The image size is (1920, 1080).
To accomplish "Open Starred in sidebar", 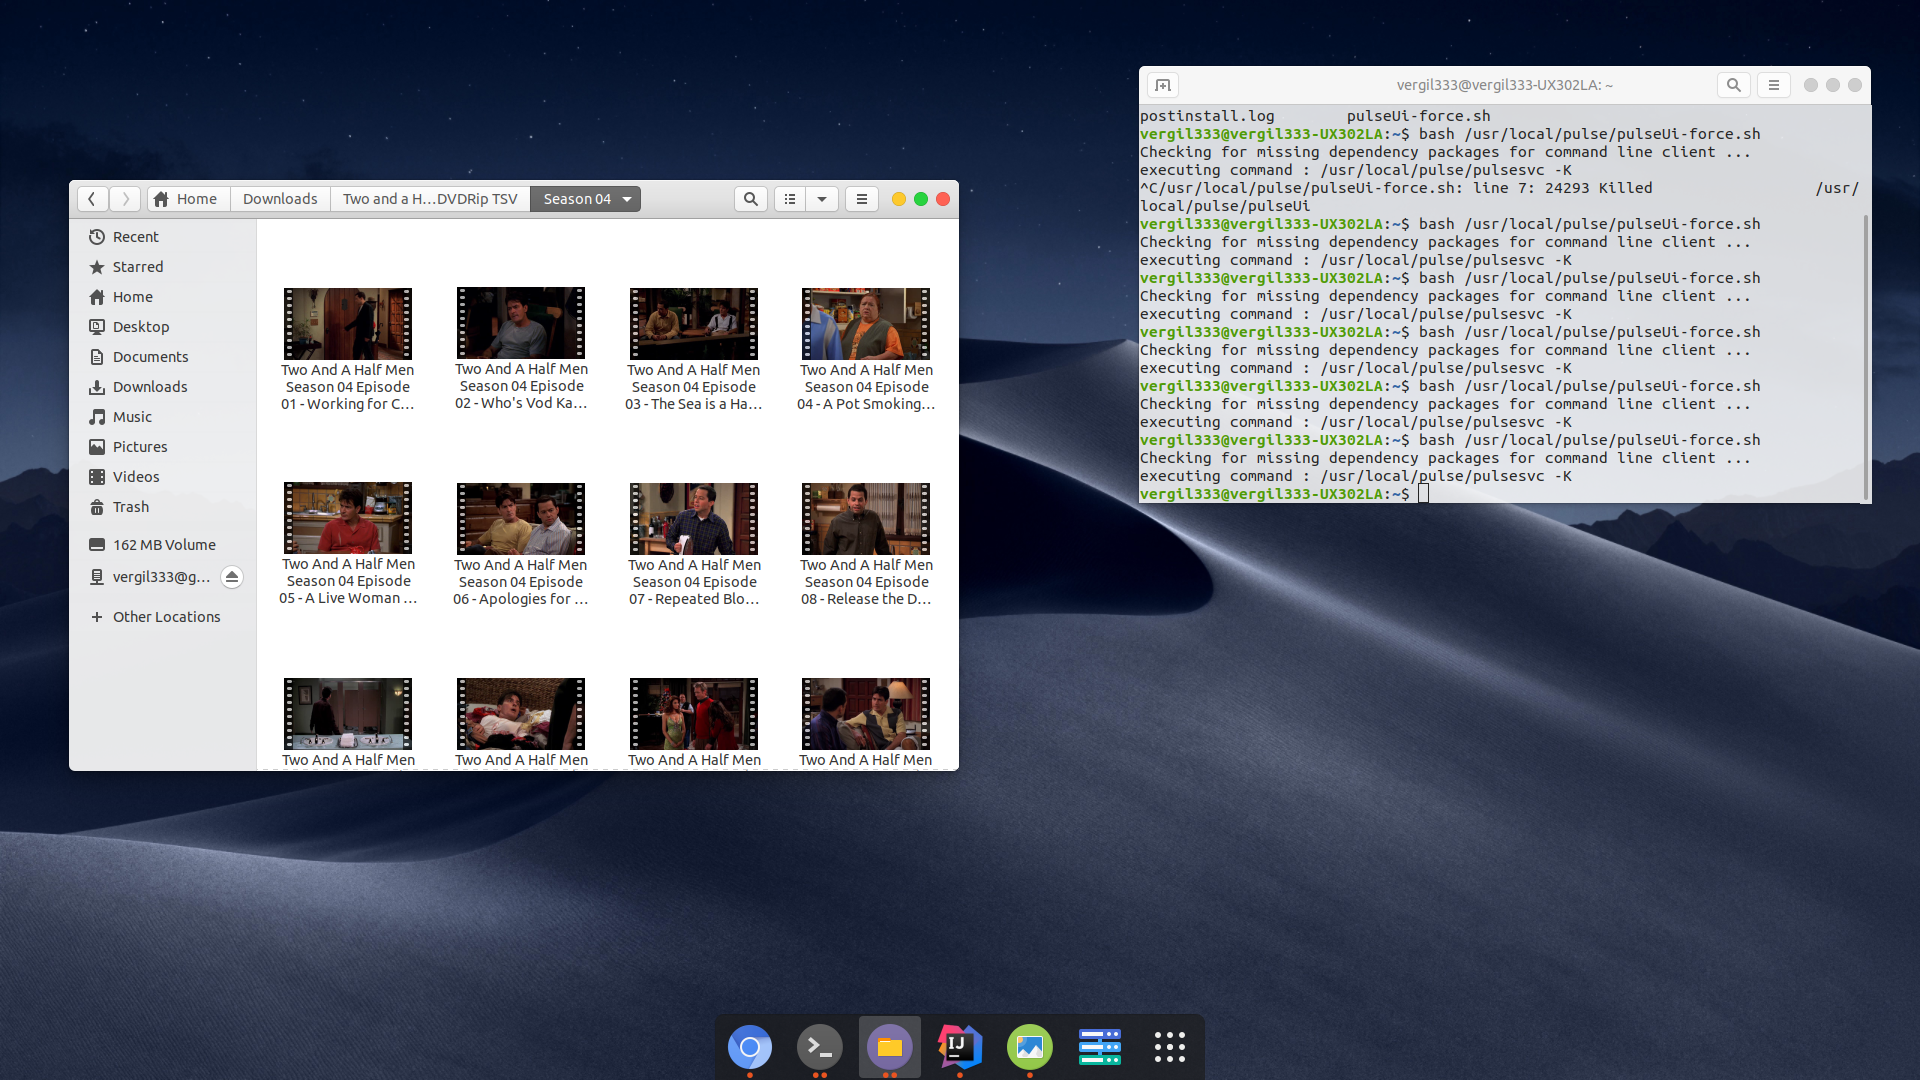I will pos(163,267).
